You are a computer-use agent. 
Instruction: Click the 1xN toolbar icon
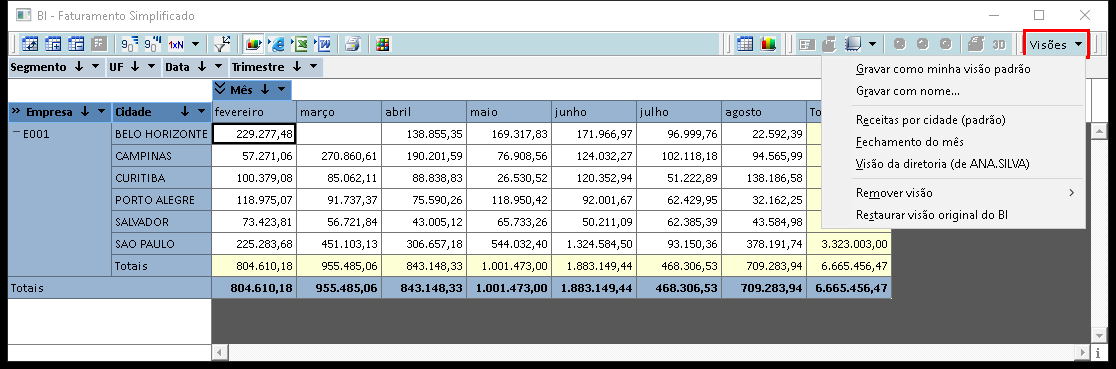pos(176,44)
